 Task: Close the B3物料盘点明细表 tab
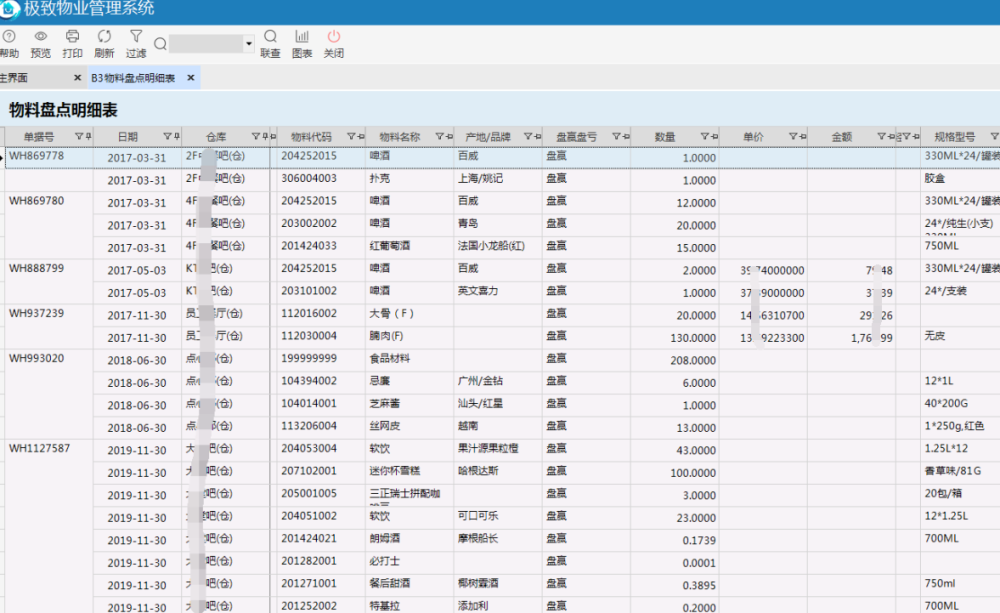tap(191, 78)
